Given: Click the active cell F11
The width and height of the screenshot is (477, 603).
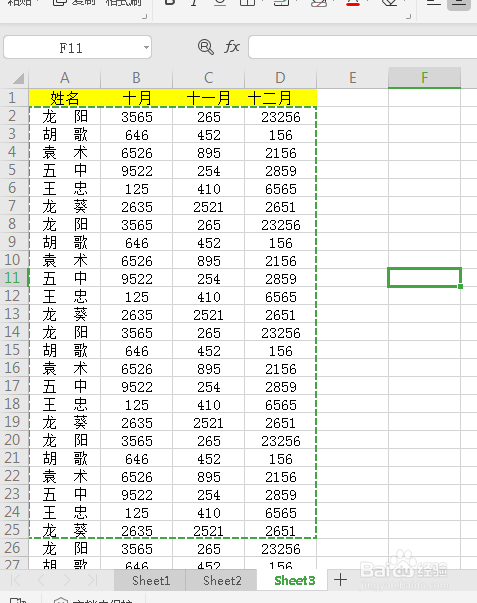Looking at the screenshot, I should coord(424,278).
